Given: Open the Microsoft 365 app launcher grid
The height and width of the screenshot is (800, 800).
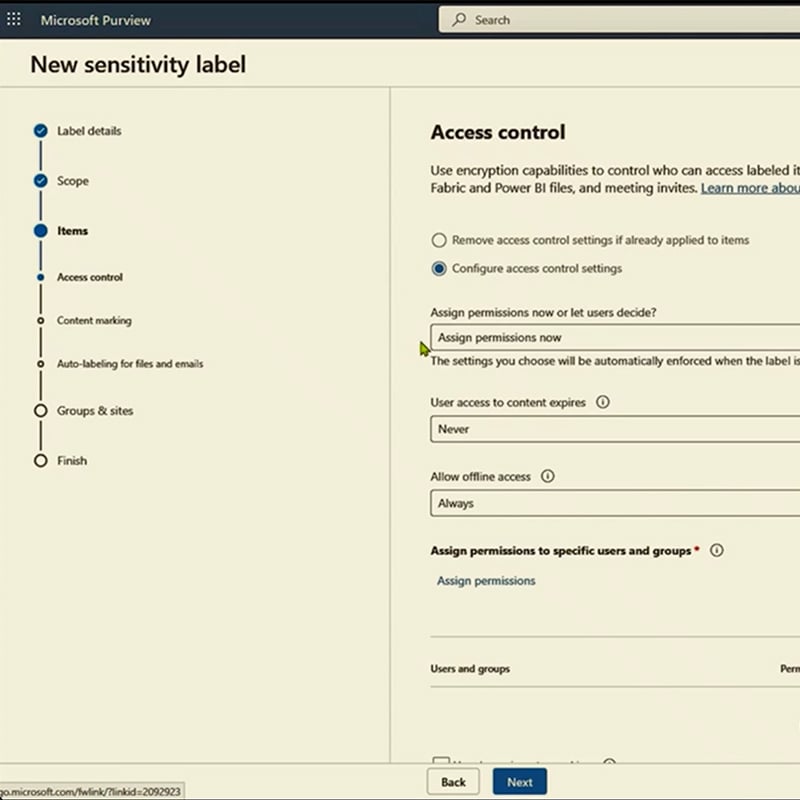Looking at the screenshot, I should click(x=13, y=20).
